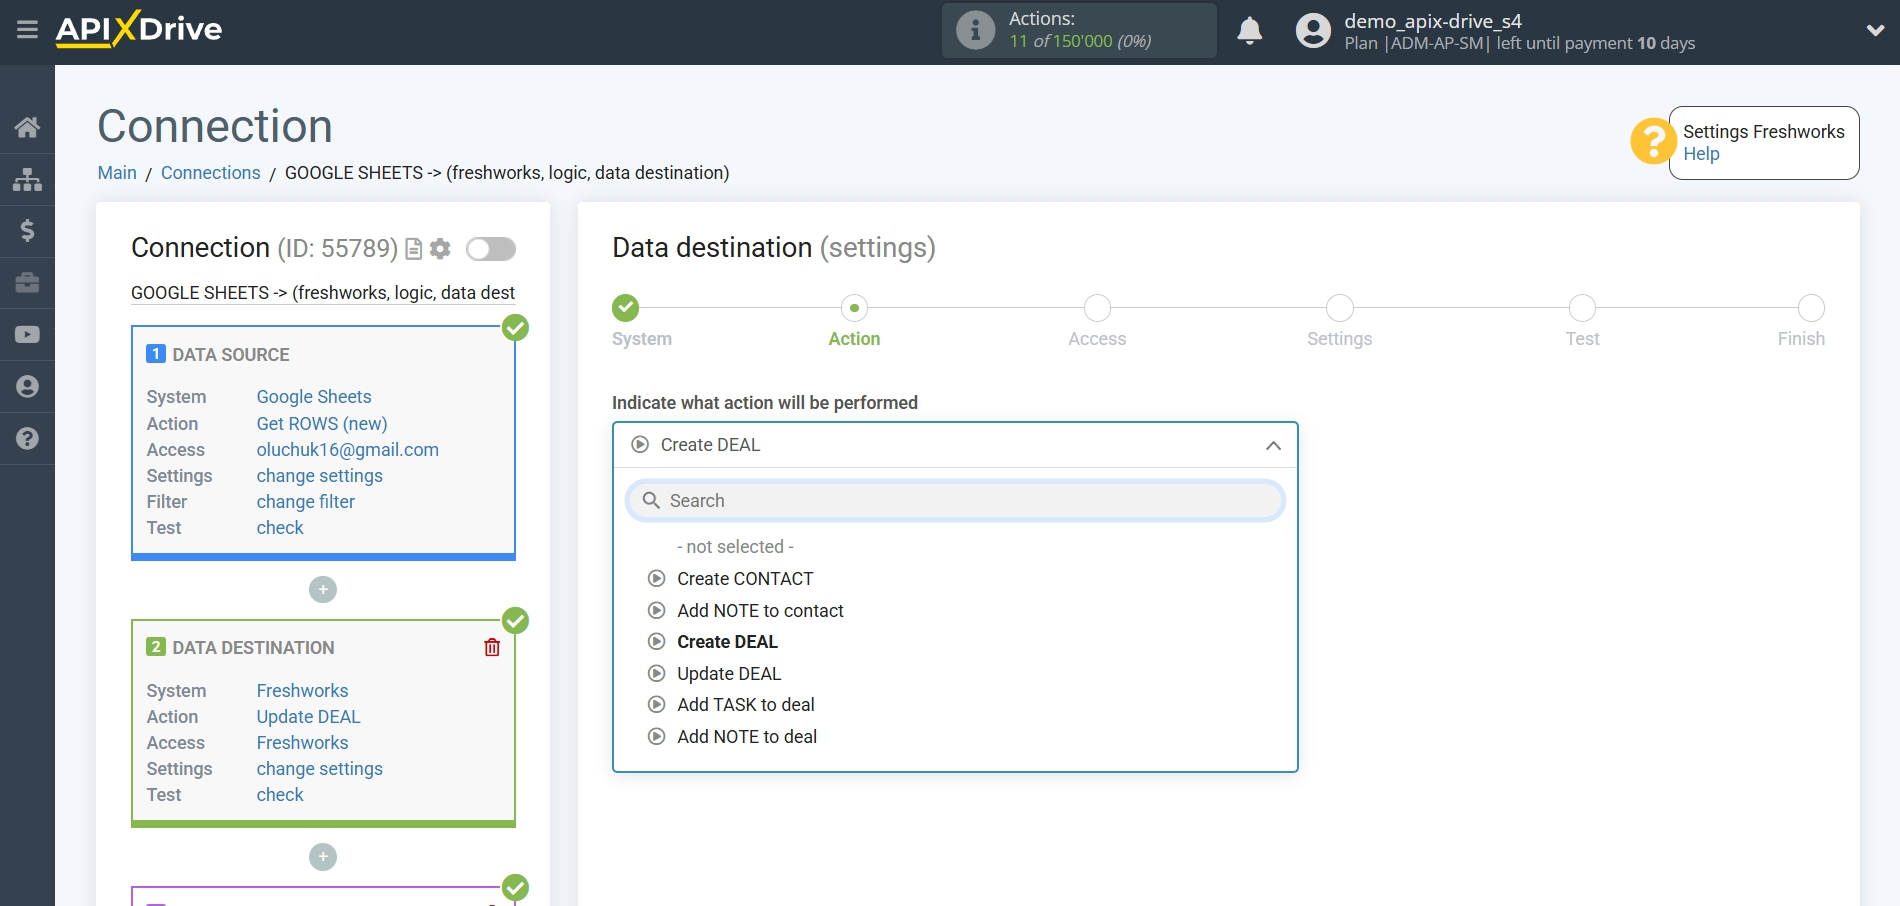Click check link in Data Source

(x=280, y=528)
